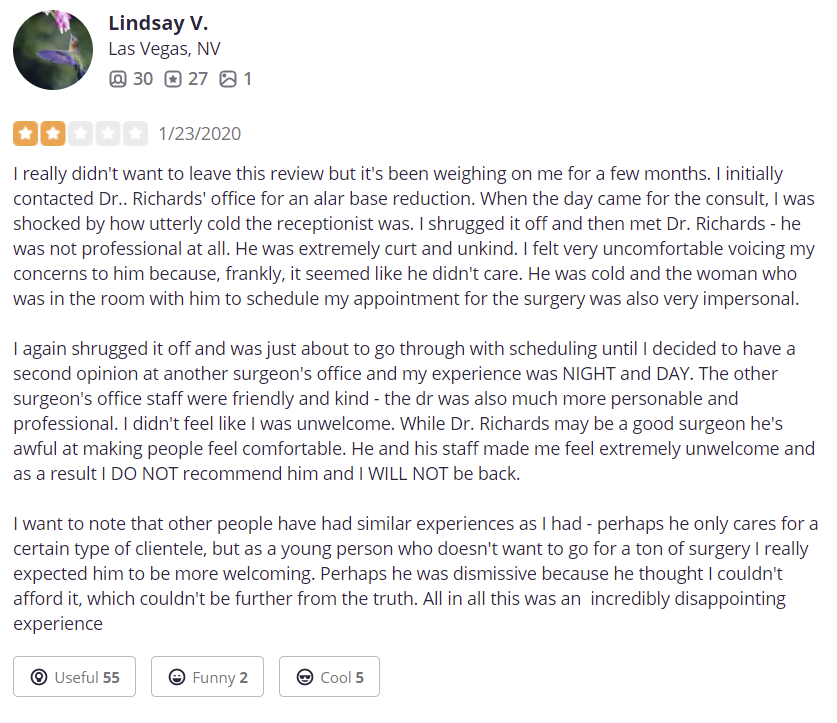This screenshot has width=837, height=723.
Task: Click the Funny laughing face icon
Action: point(177,677)
